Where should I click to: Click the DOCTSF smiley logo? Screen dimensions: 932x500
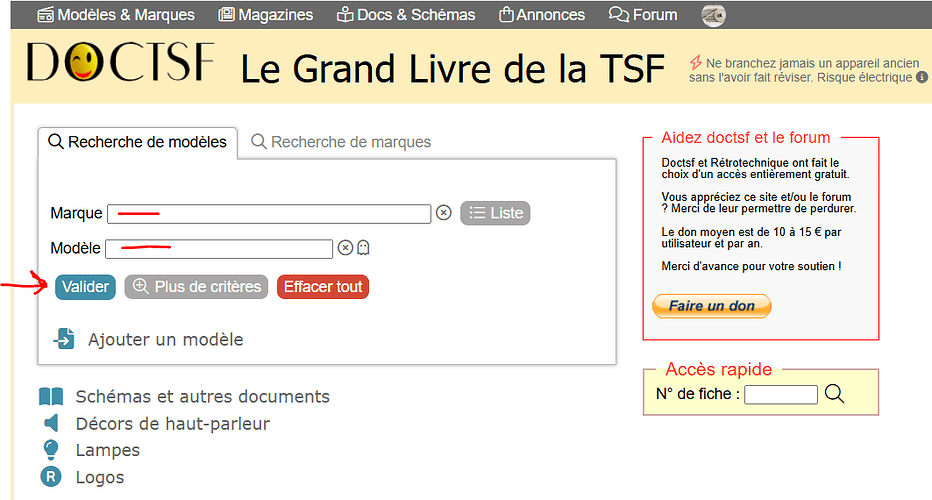click(120, 63)
